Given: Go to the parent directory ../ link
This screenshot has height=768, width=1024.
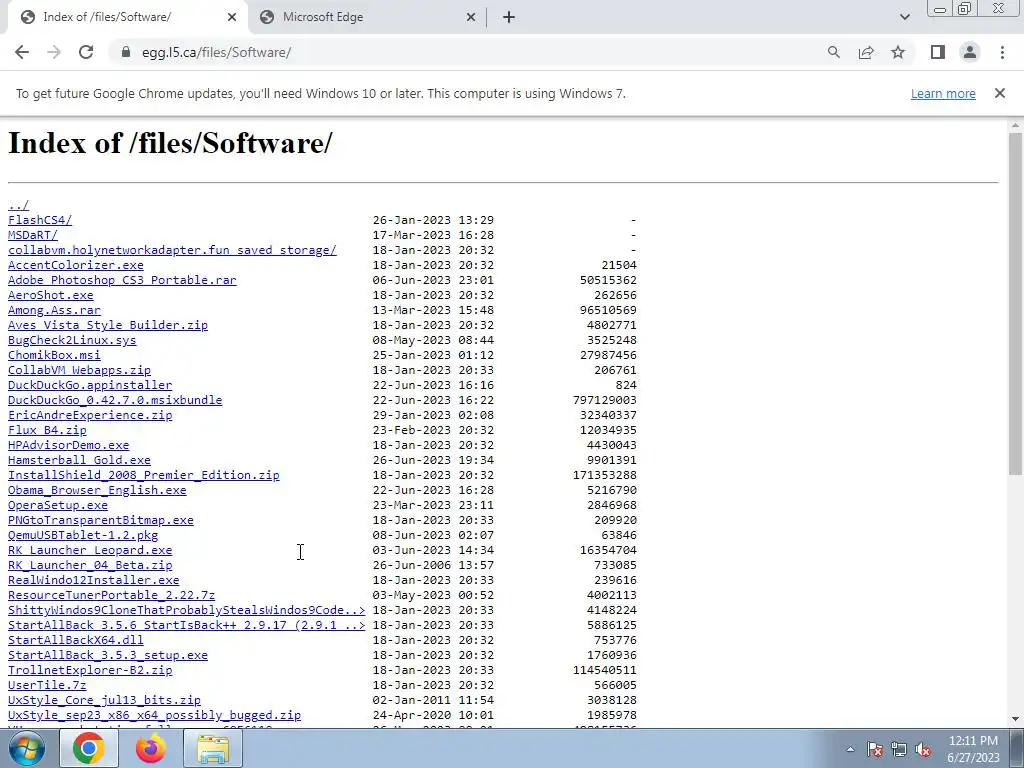Looking at the screenshot, I should point(18,205).
